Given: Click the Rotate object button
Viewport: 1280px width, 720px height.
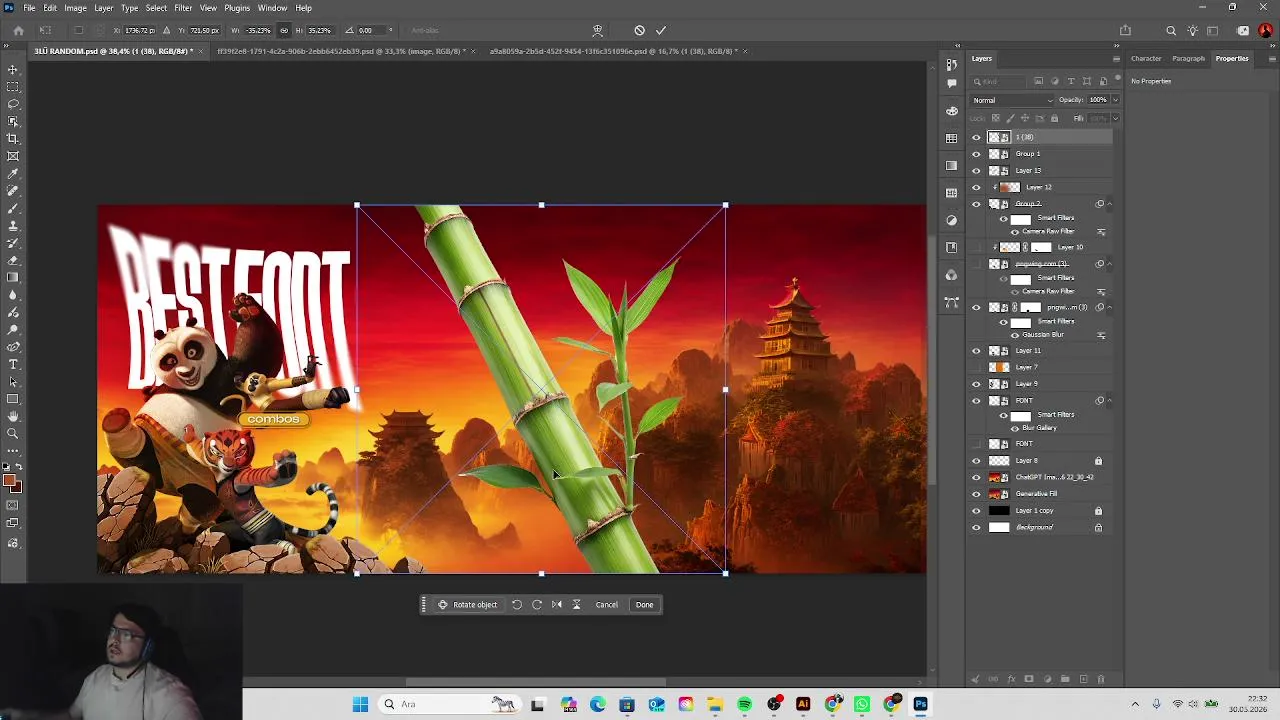Looking at the screenshot, I should pyautogui.click(x=467, y=604).
